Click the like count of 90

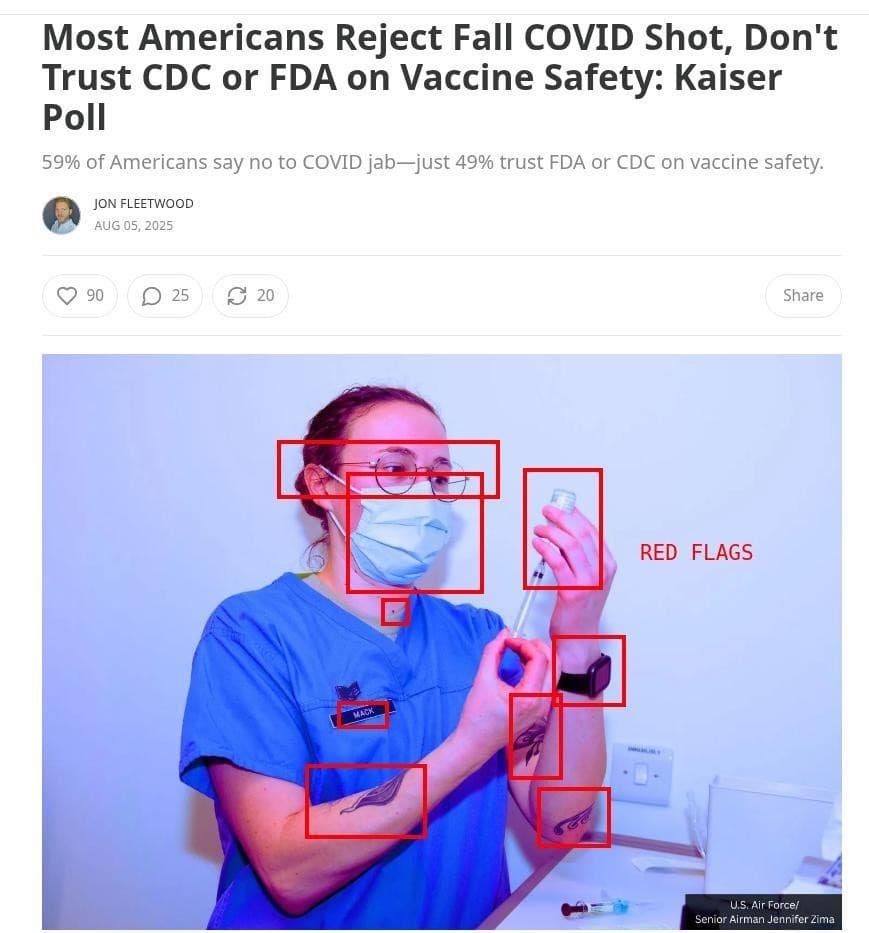(95, 296)
